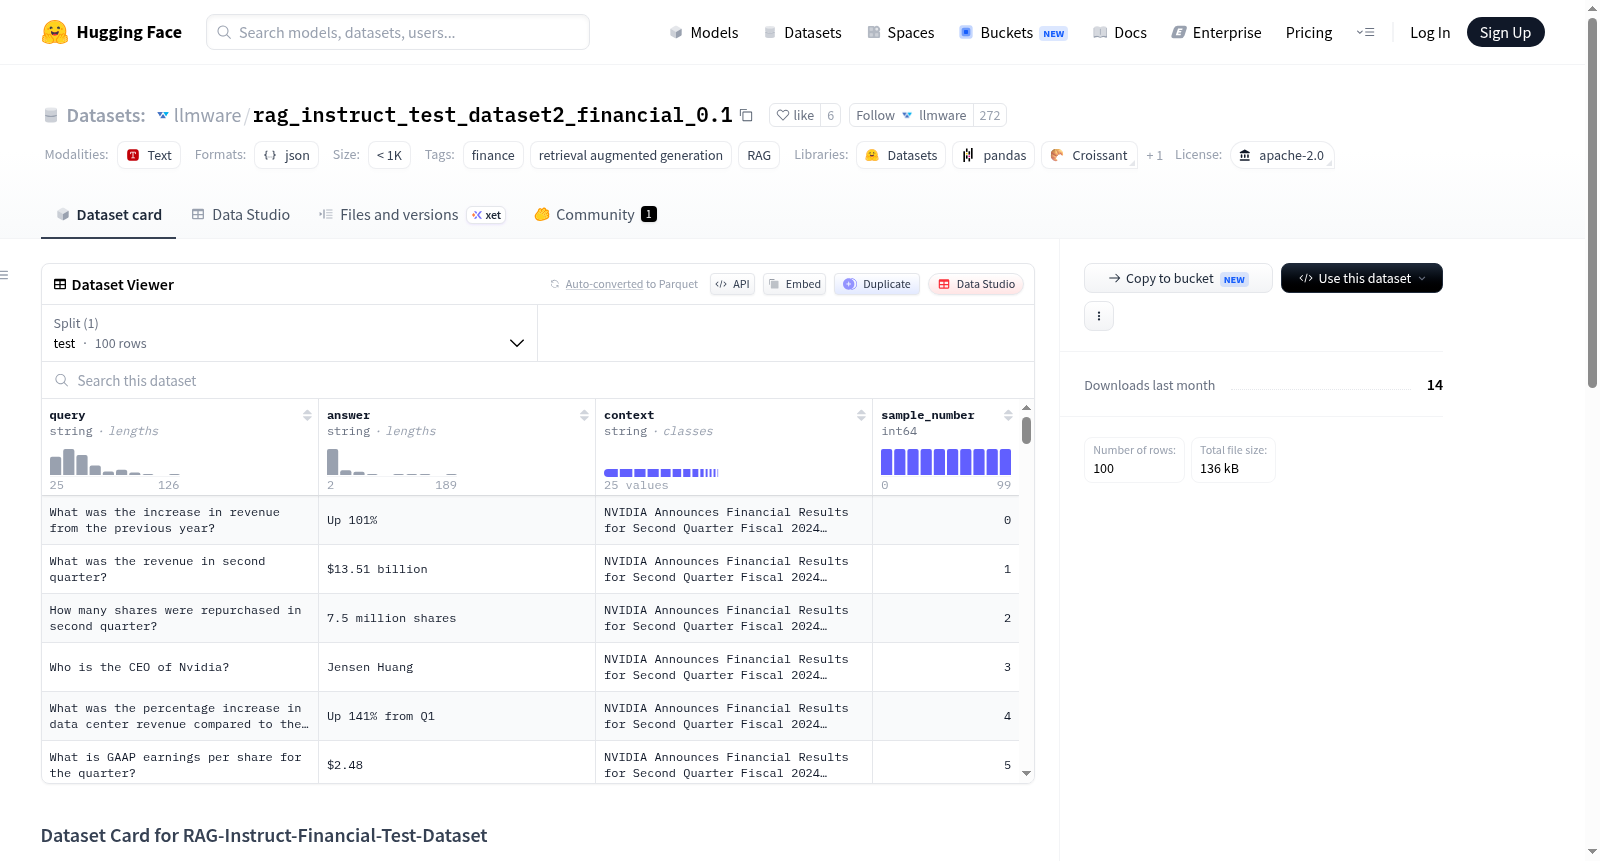The height and width of the screenshot is (861, 1600).
Task: Sort the answer column
Action: 584,415
